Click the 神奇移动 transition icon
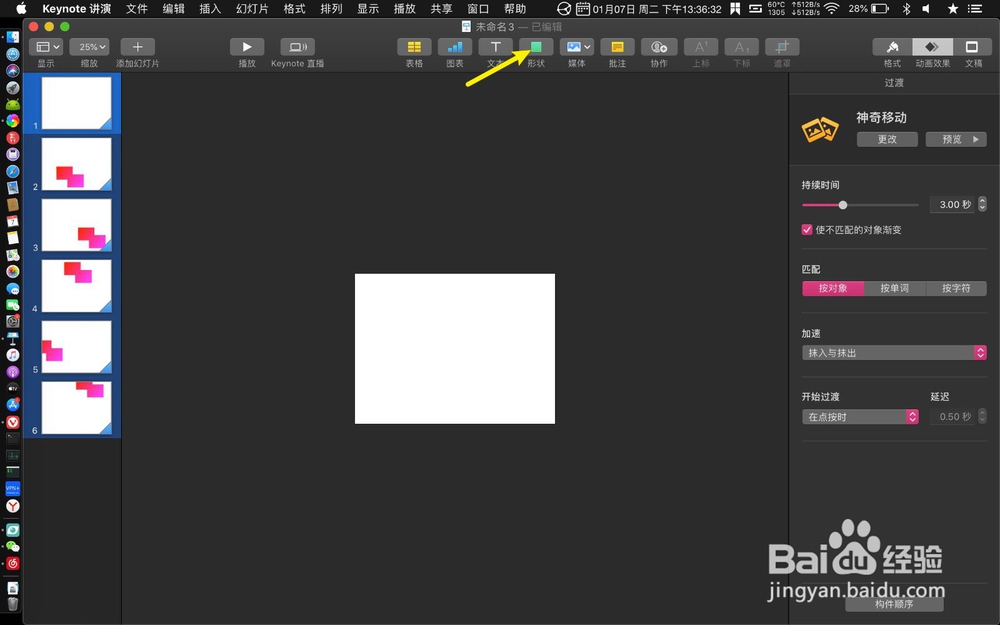 click(820, 129)
